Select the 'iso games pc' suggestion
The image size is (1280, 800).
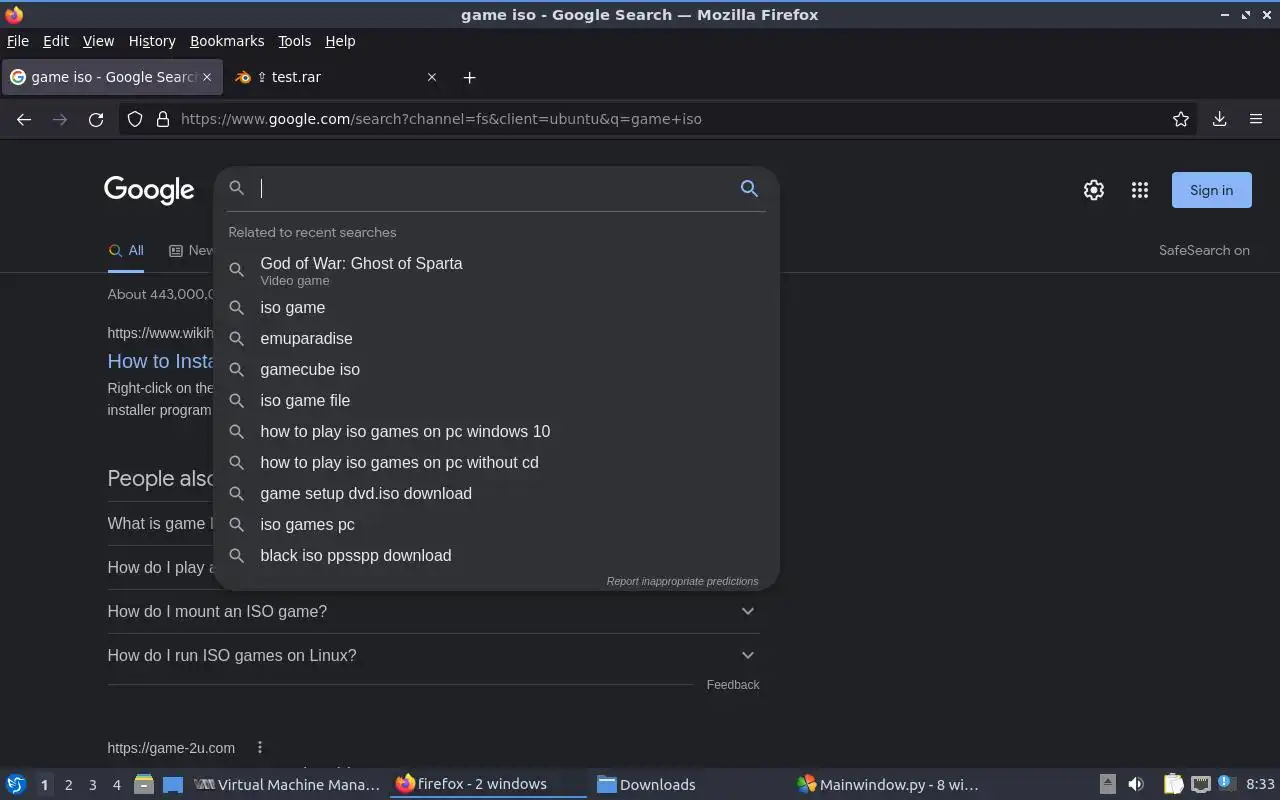(496, 524)
